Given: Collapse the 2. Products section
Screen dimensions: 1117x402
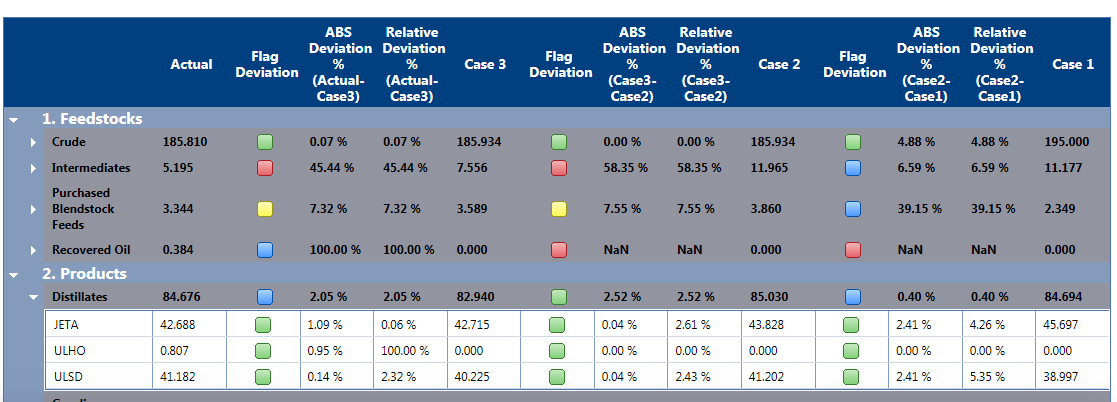Looking at the screenshot, I should pyautogui.click(x=14, y=274).
